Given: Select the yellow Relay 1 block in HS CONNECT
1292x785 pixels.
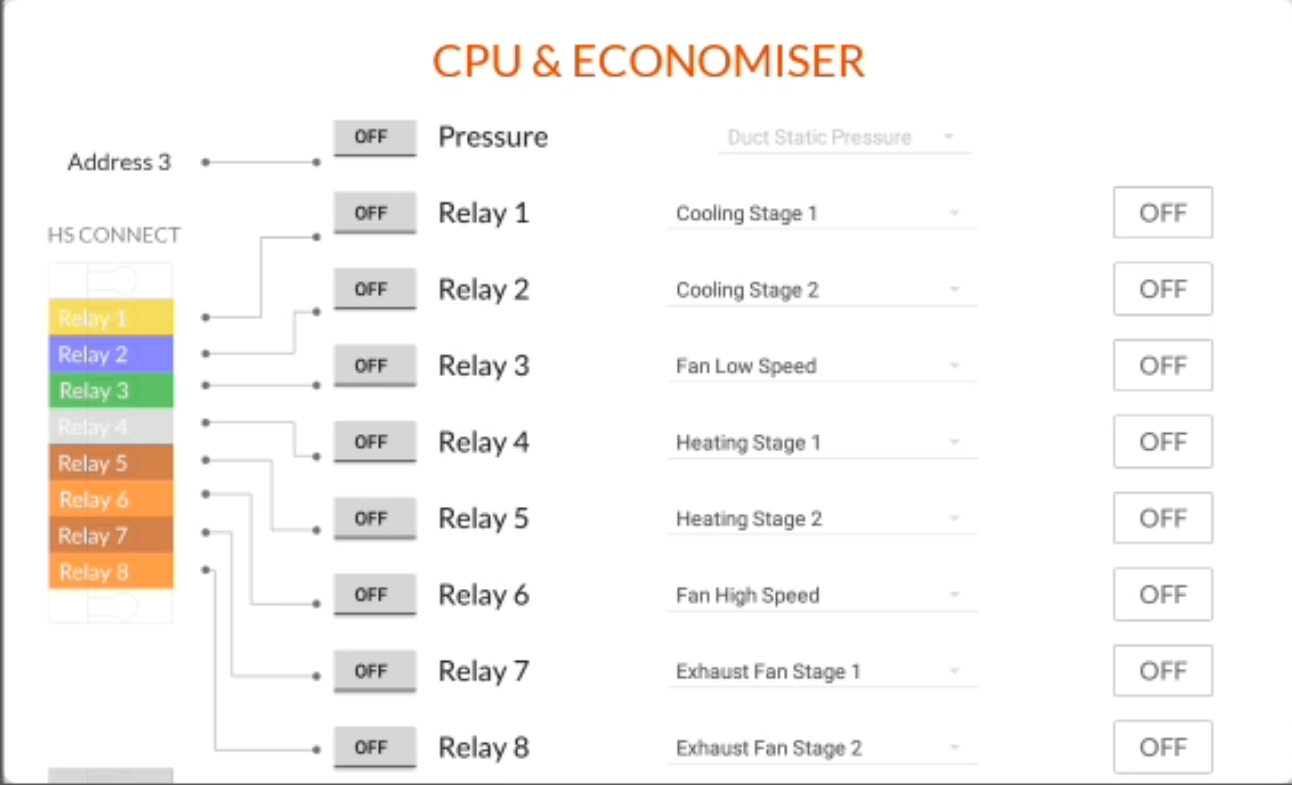Looking at the screenshot, I should pos(110,317).
